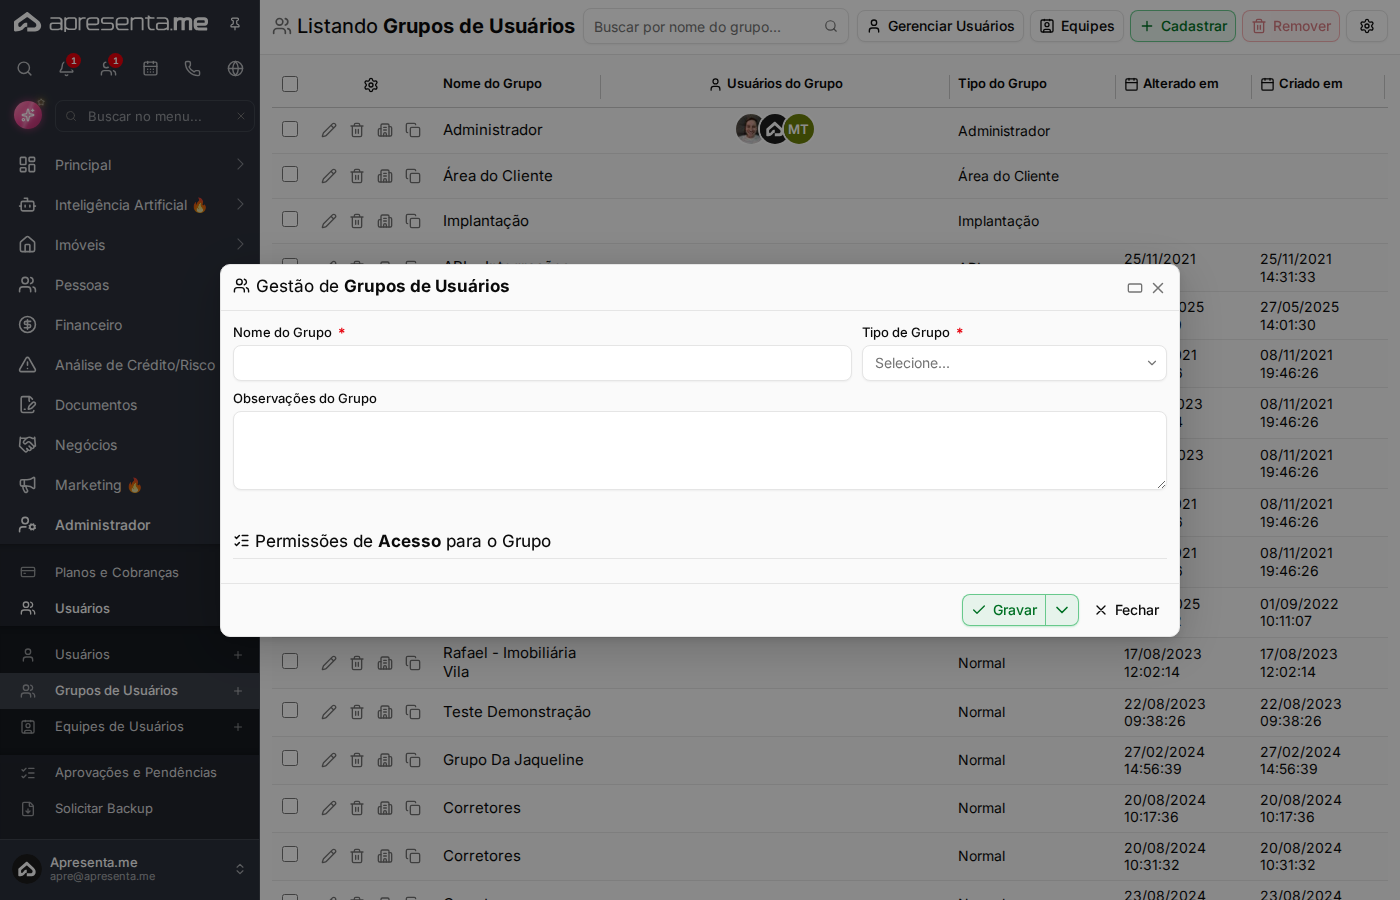Click the Cadastrar button
The width and height of the screenshot is (1400, 900).
[x=1183, y=26]
